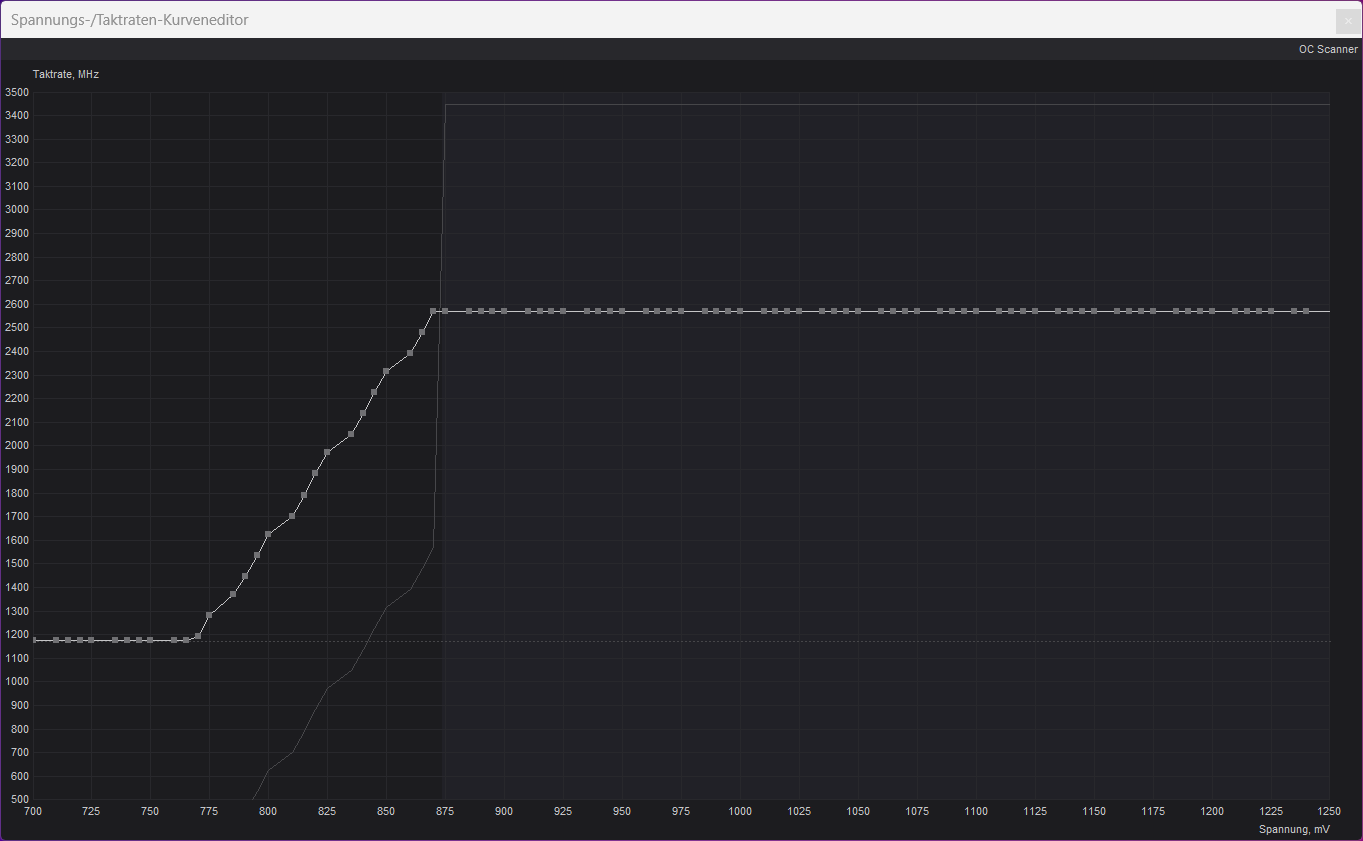Viewport: 1363px width, 841px height.
Task: Select the curve point at 775 mV
Action: point(209,615)
